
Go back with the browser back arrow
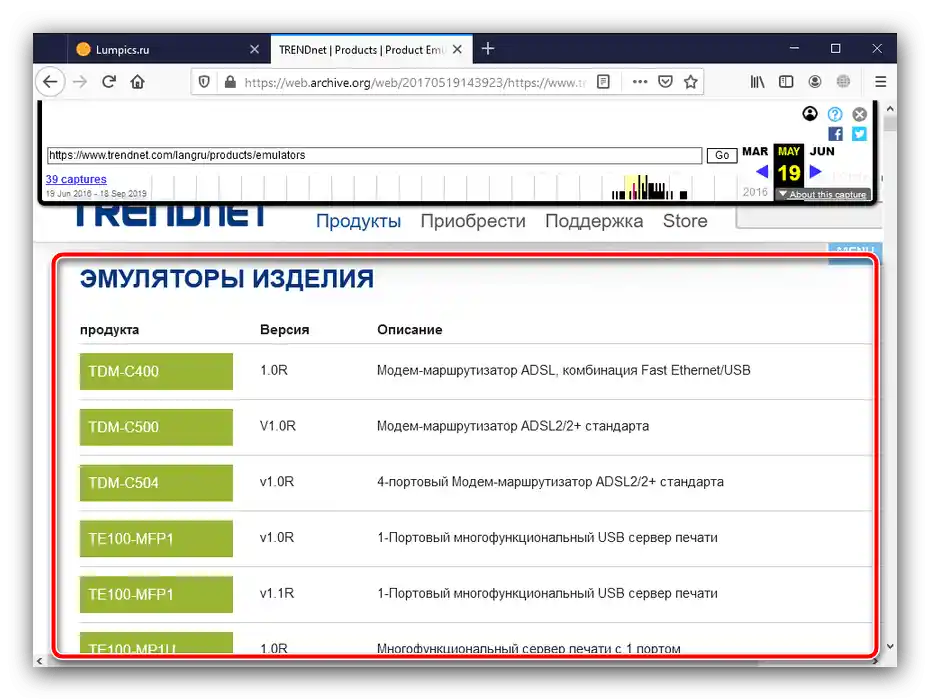click(x=50, y=82)
